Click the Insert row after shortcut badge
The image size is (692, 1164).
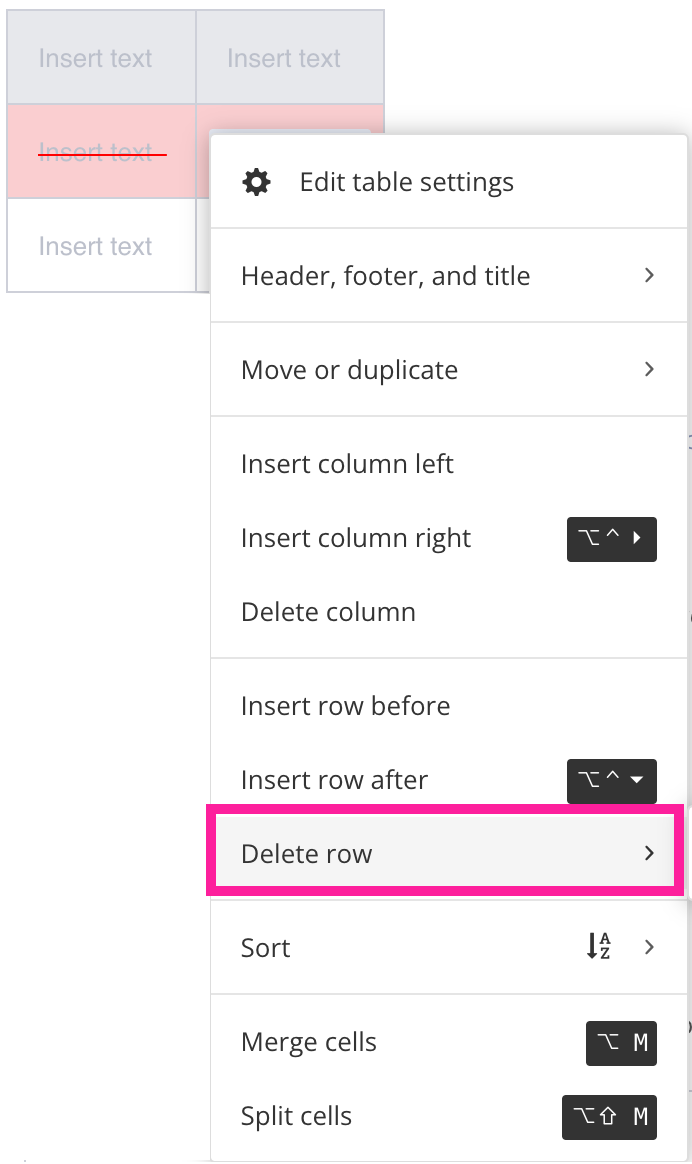point(612,781)
